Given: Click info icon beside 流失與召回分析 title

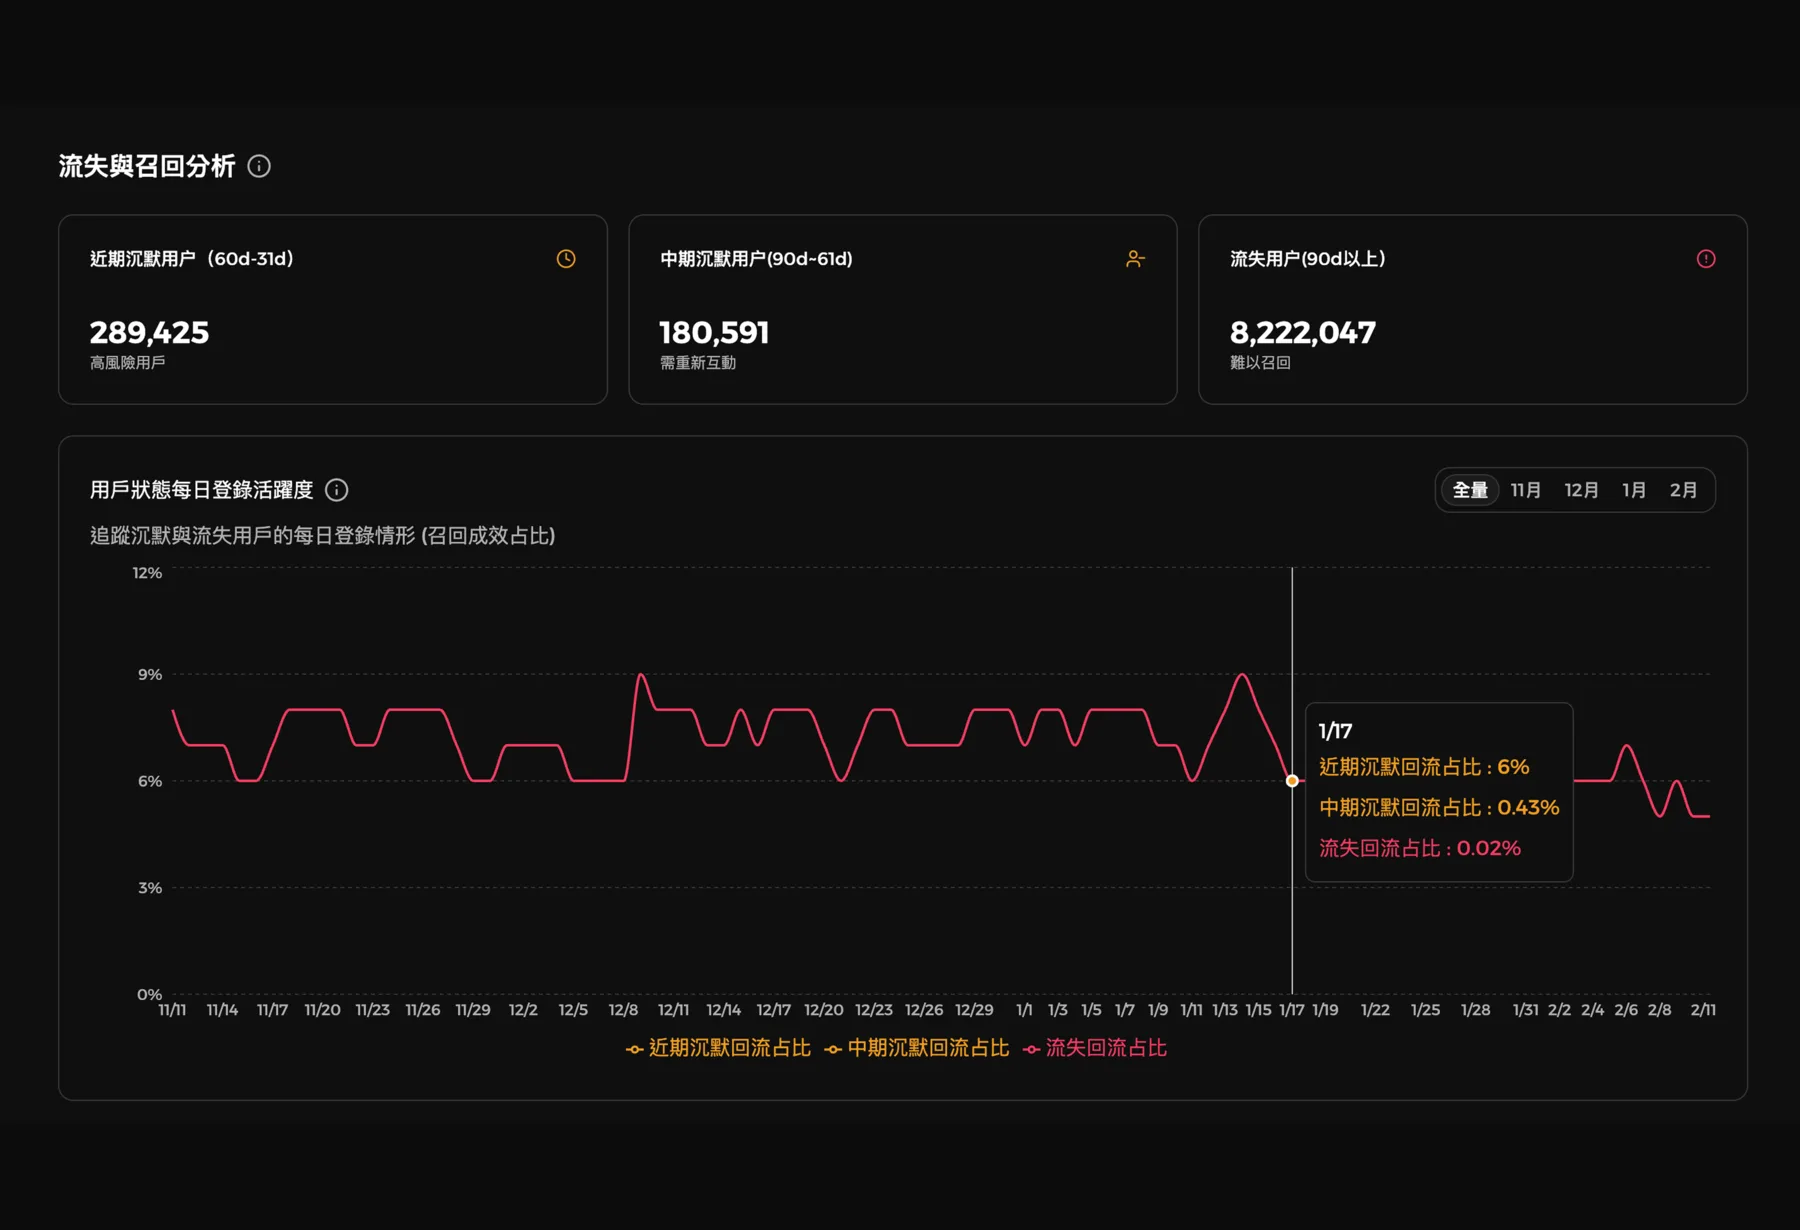Looking at the screenshot, I should pyautogui.click(x=259, y=166).
